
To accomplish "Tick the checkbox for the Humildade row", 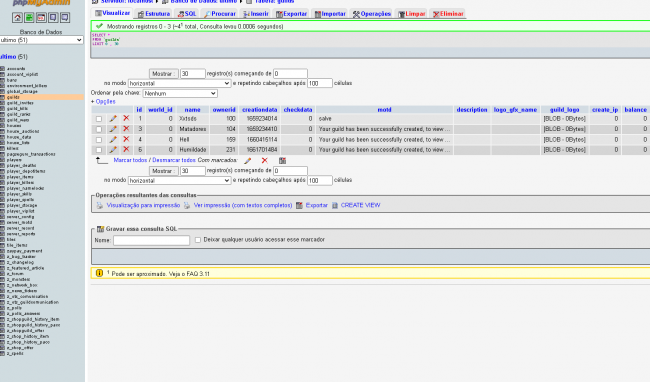I will (99, 150).
